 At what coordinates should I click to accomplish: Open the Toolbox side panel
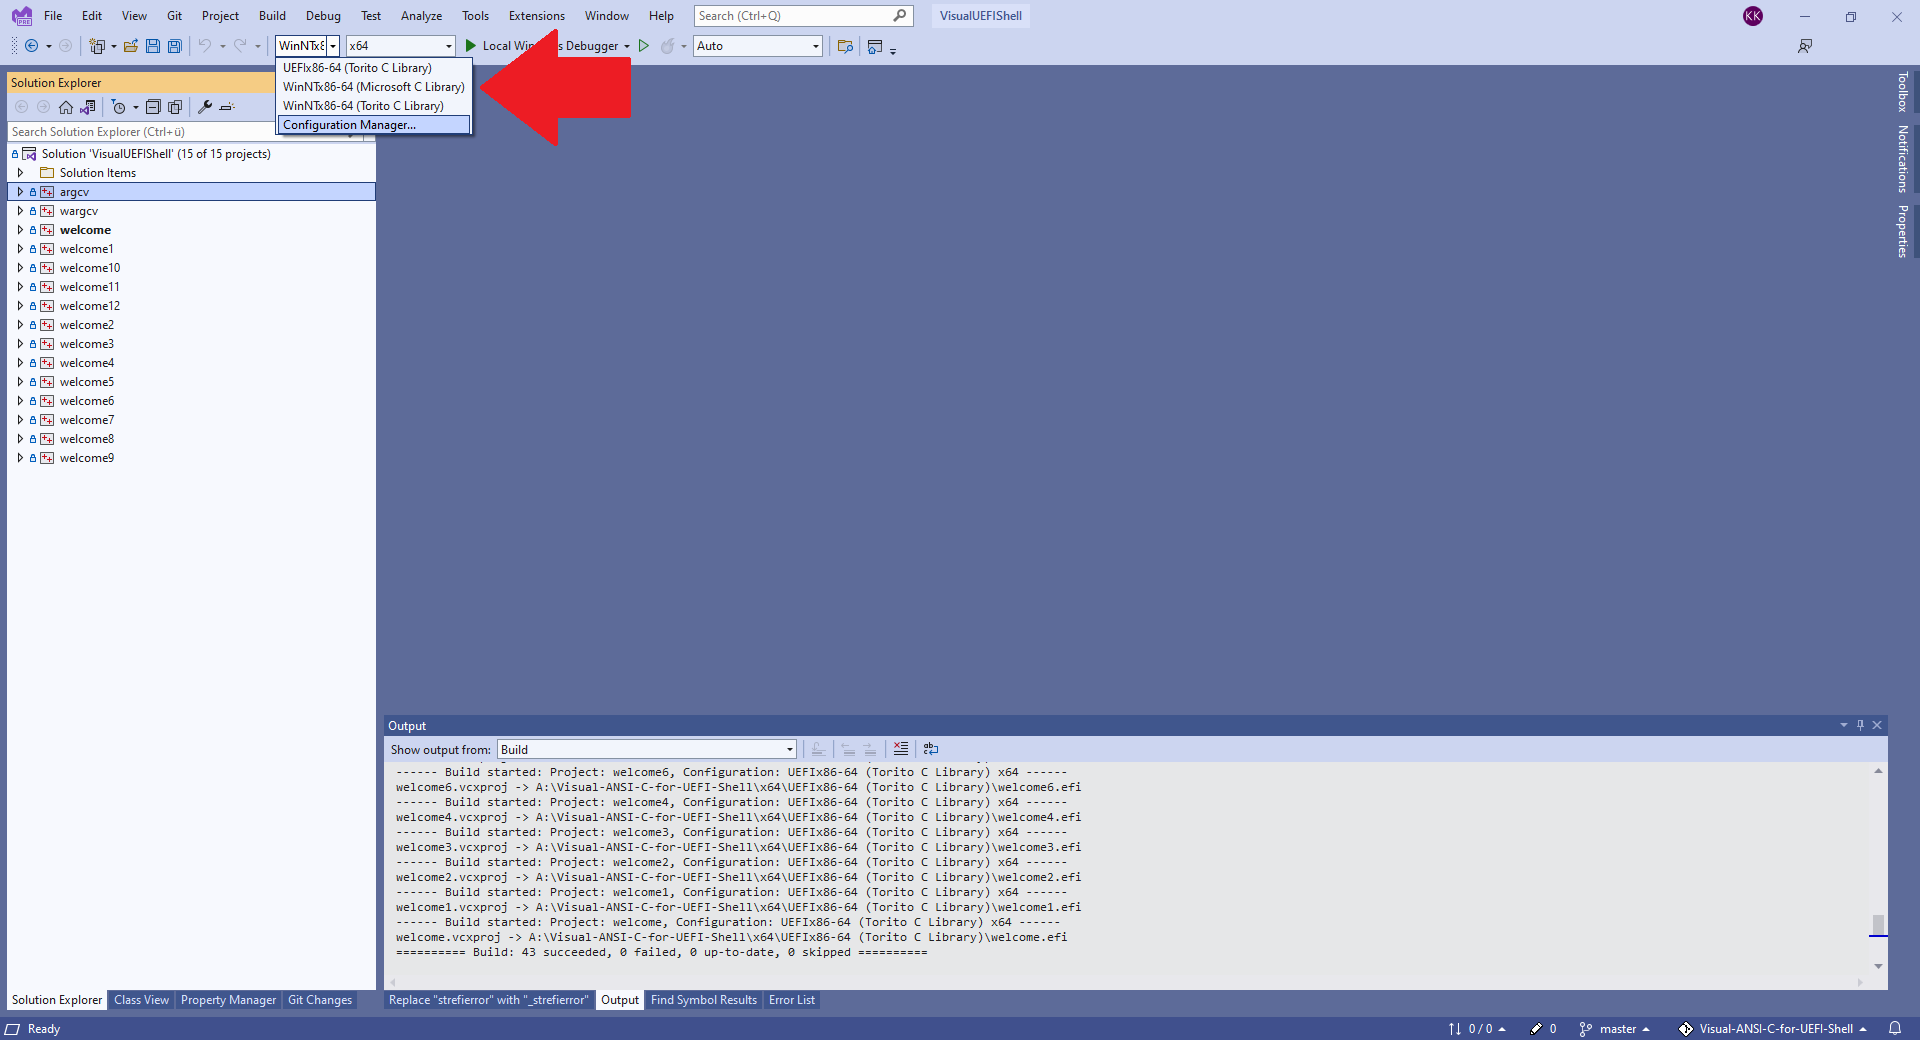[x=1902, y=92]
